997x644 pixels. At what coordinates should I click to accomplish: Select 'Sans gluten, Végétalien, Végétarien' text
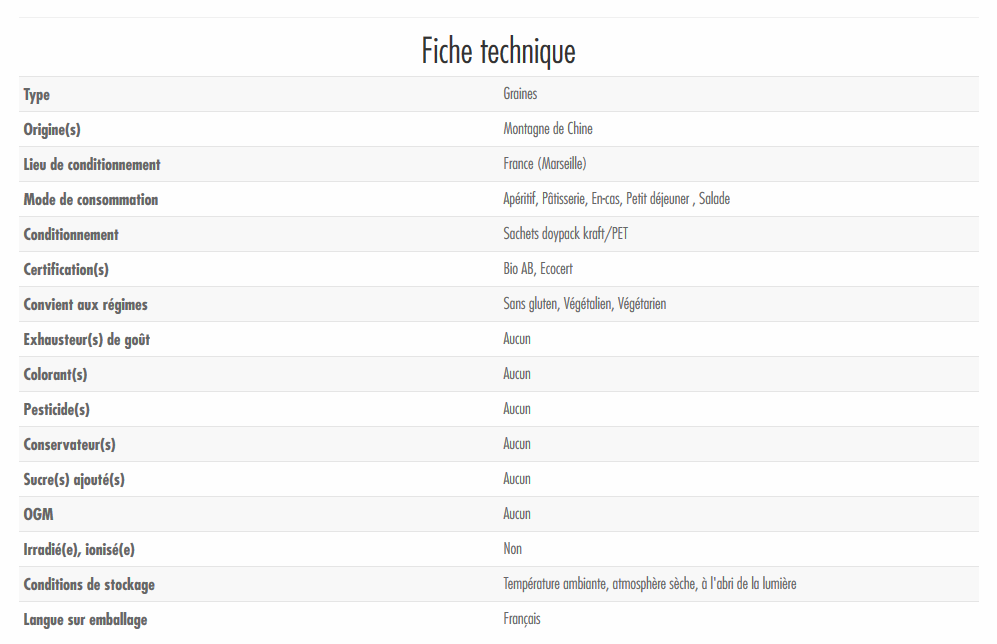pos(584,304)
